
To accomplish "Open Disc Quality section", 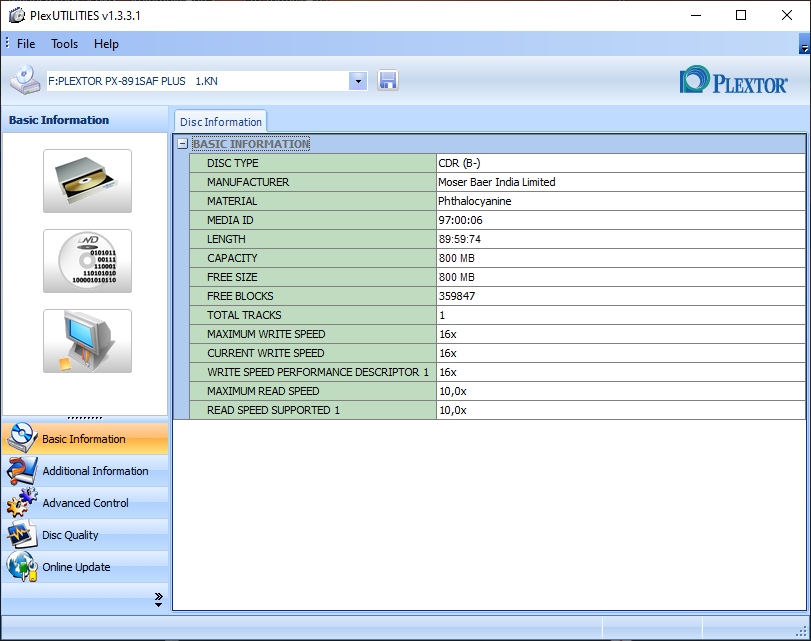I will [x=70, y=535].
